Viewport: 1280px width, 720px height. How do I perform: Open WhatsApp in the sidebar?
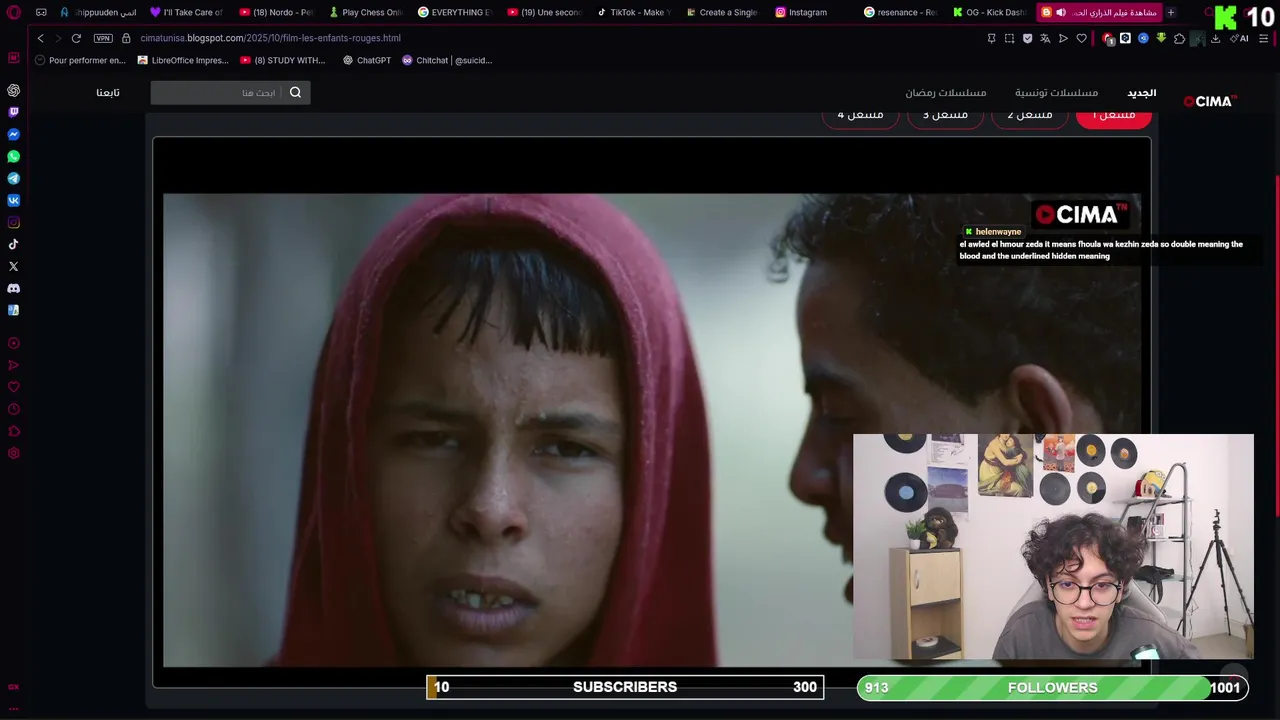(13, 156)
